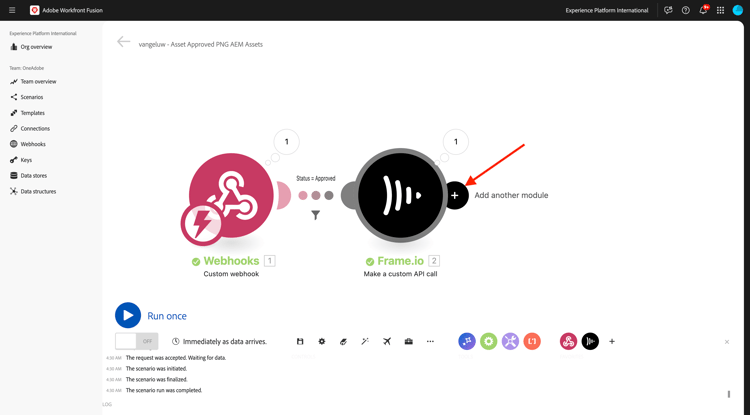Open the green Tools gear icon
The image size is (750, 415).
coord(488,341)
